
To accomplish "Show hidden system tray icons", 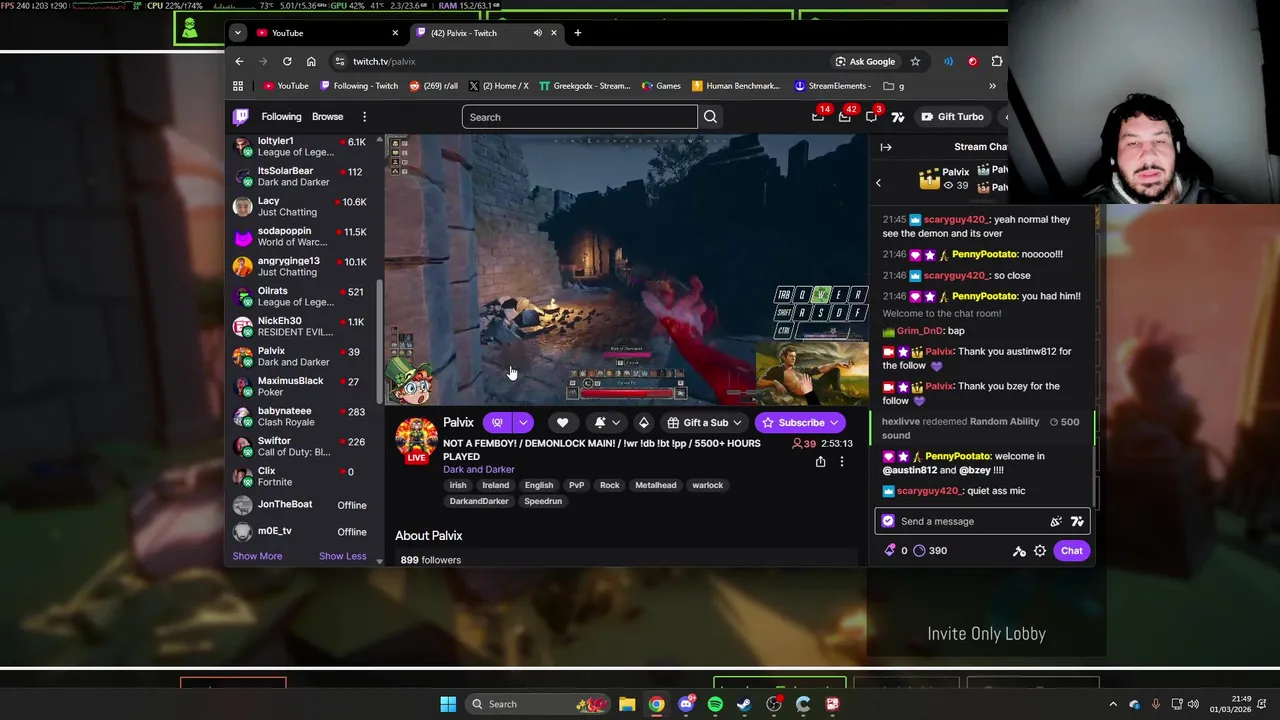I will [x=1113, y=704].
